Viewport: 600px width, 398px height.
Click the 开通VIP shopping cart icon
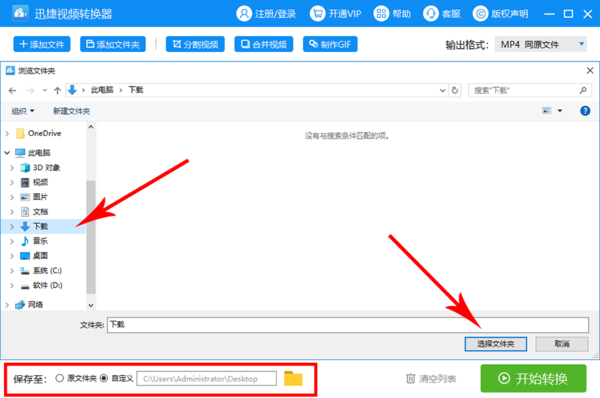click(317, 14)
